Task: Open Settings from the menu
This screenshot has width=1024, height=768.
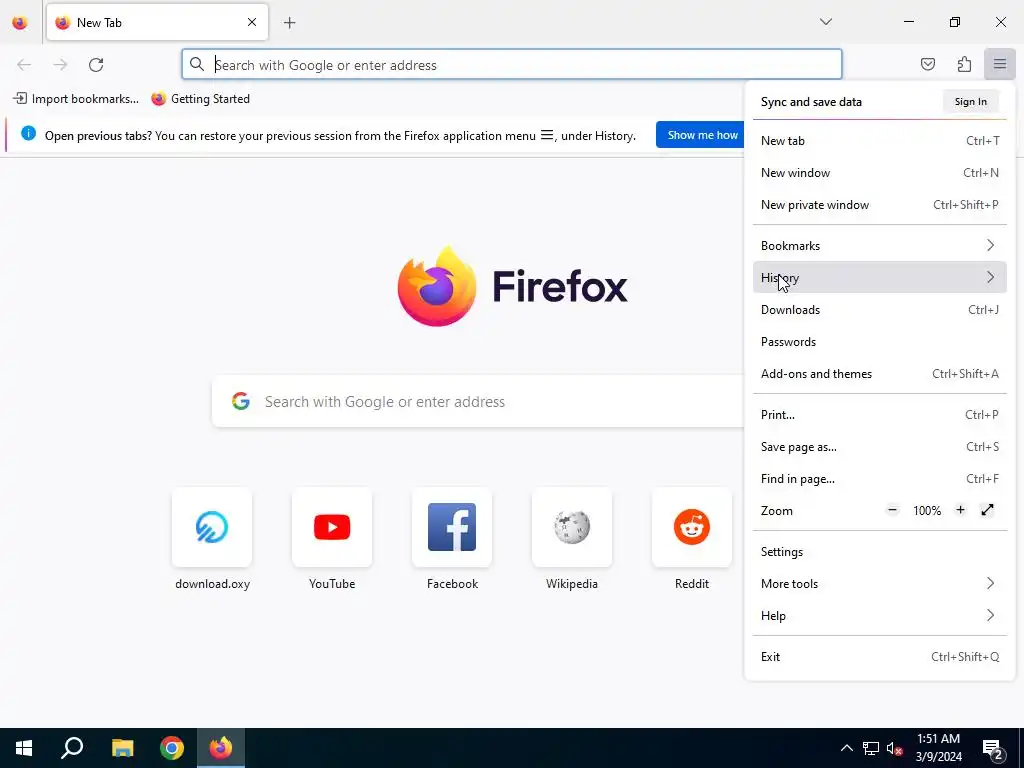Action: [880, 552]
